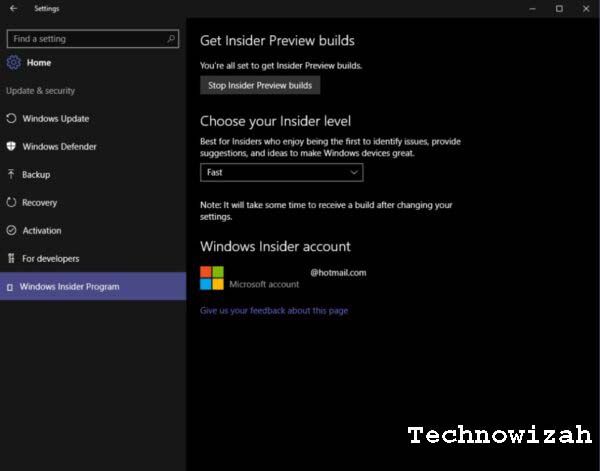This screenshot has width=600, height=471.
Task: Focus the Find a setting search box
Action: (93, 39)
